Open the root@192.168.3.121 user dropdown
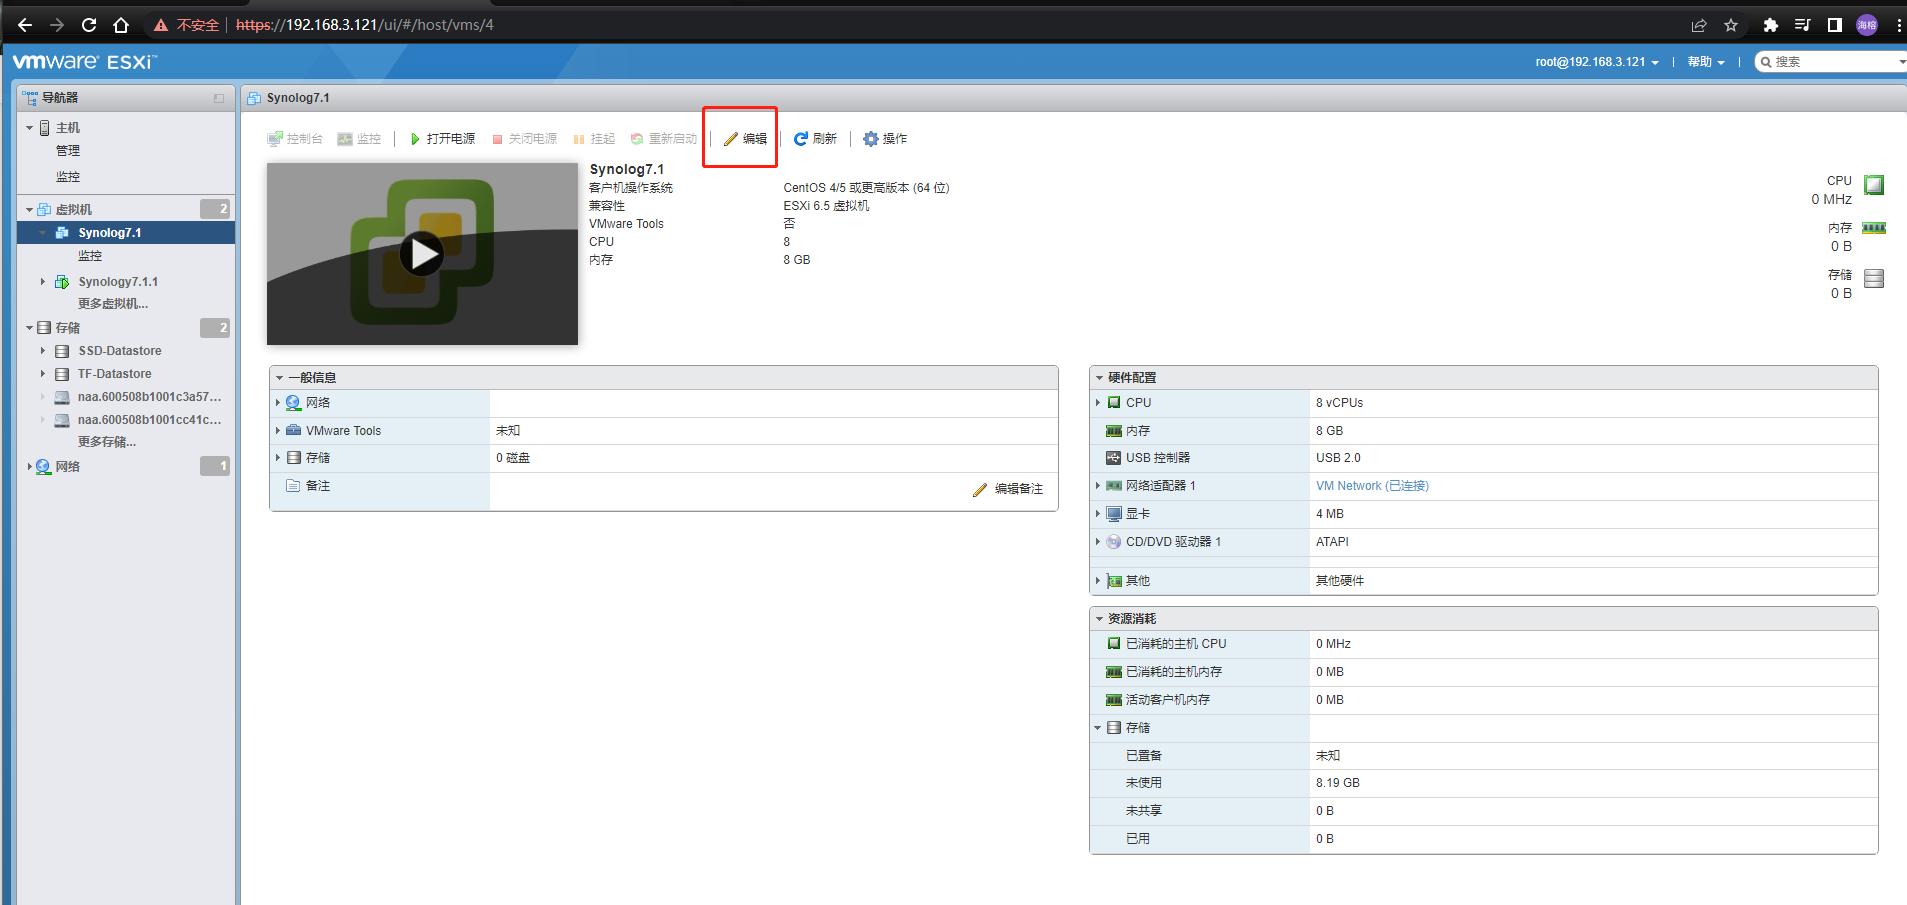The image size is (1907, 905). click(x=1597, y=62)
